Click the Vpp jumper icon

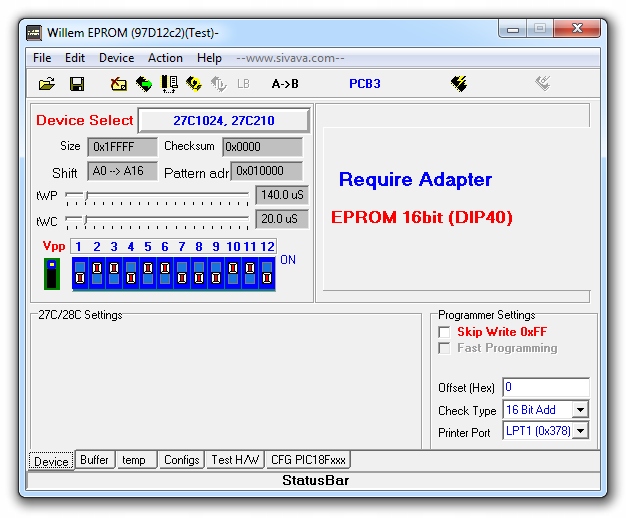point(52,274)
